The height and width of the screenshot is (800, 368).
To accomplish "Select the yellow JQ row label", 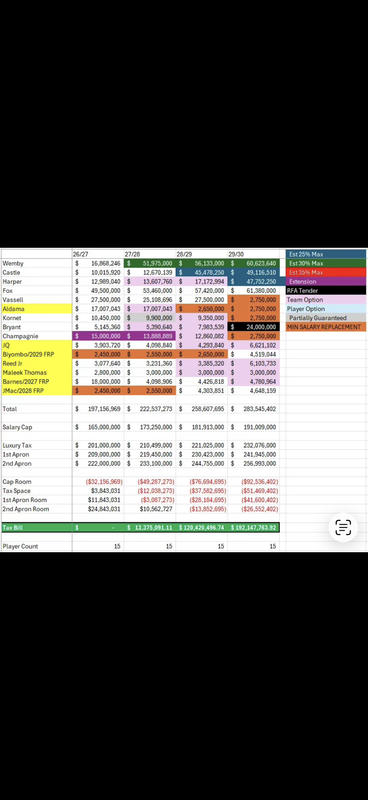I will click(x=36, y=345).
